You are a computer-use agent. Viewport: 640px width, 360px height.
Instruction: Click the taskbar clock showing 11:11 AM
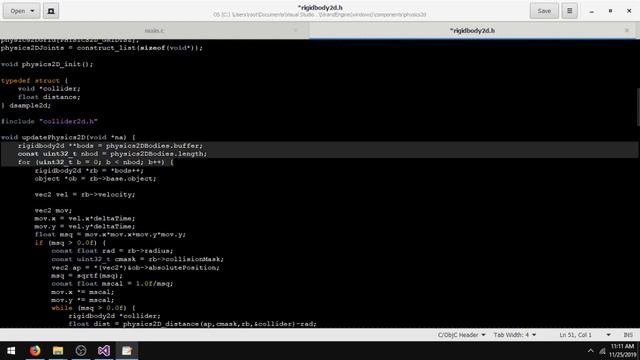point(622,351)
